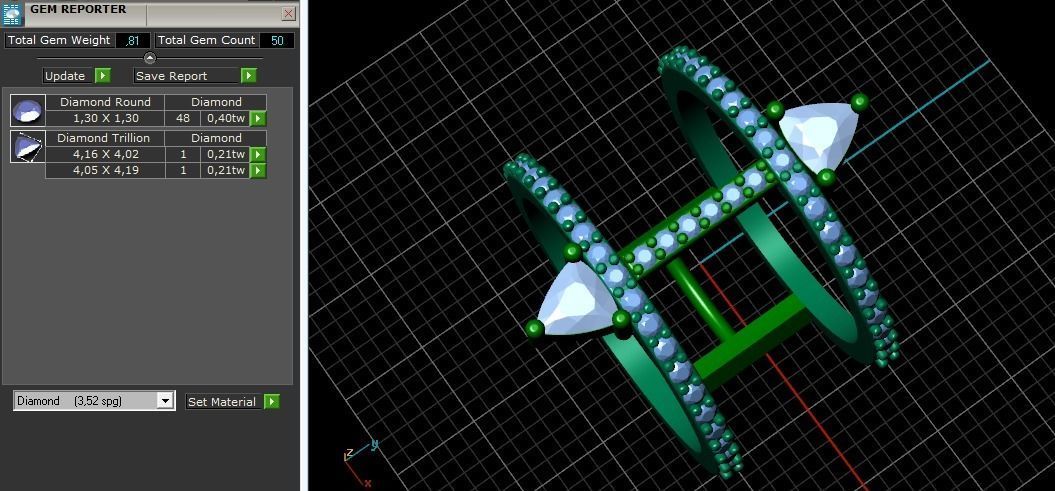
Task: Click the '1,30 X 1,30' size cell
Action: pos(105,118)
